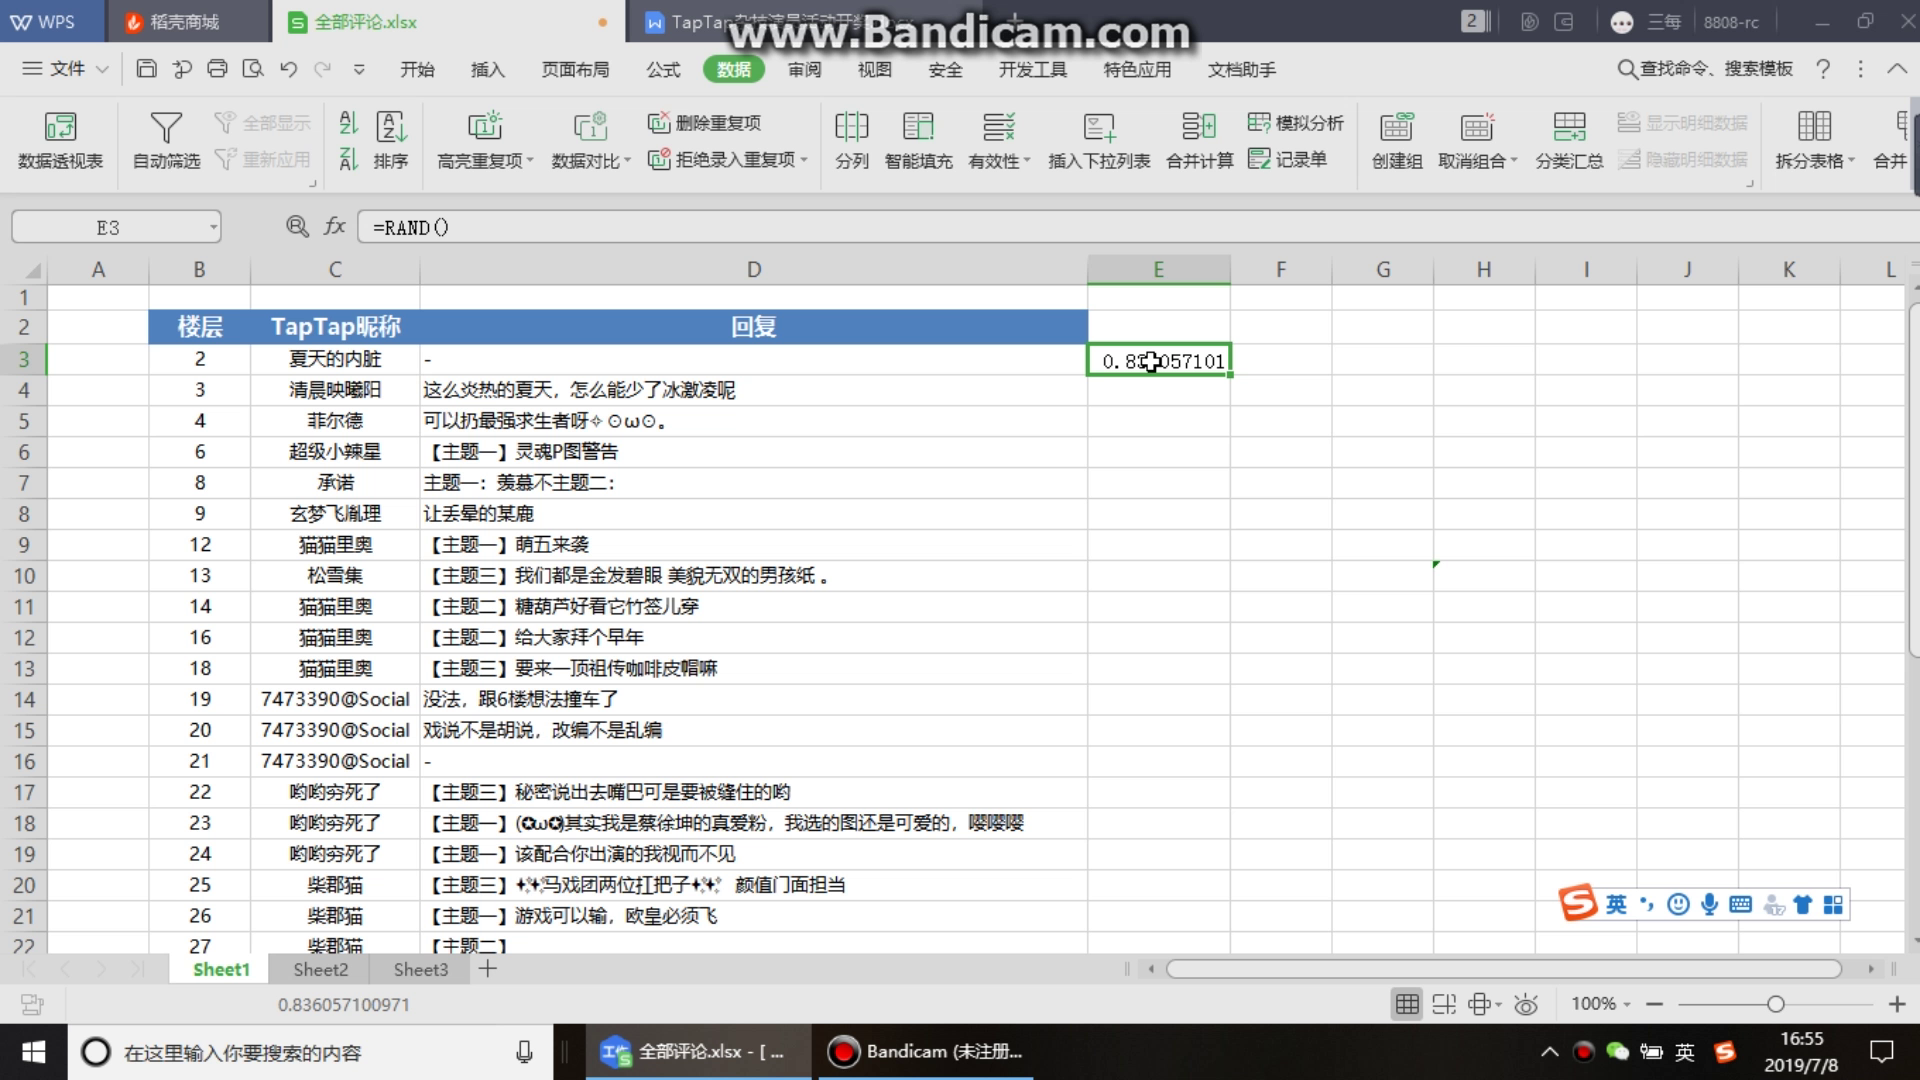Click the Save icon in quick toolbar

[147, 69]
